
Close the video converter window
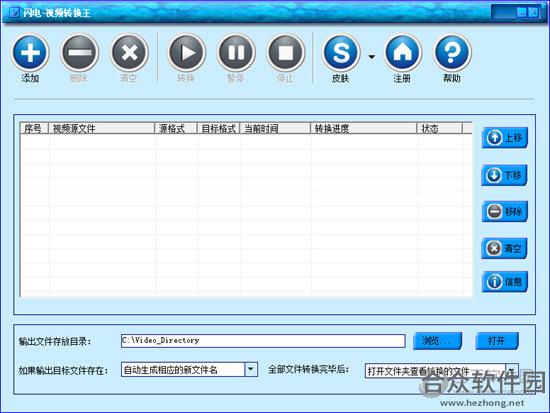click(534, 13)
